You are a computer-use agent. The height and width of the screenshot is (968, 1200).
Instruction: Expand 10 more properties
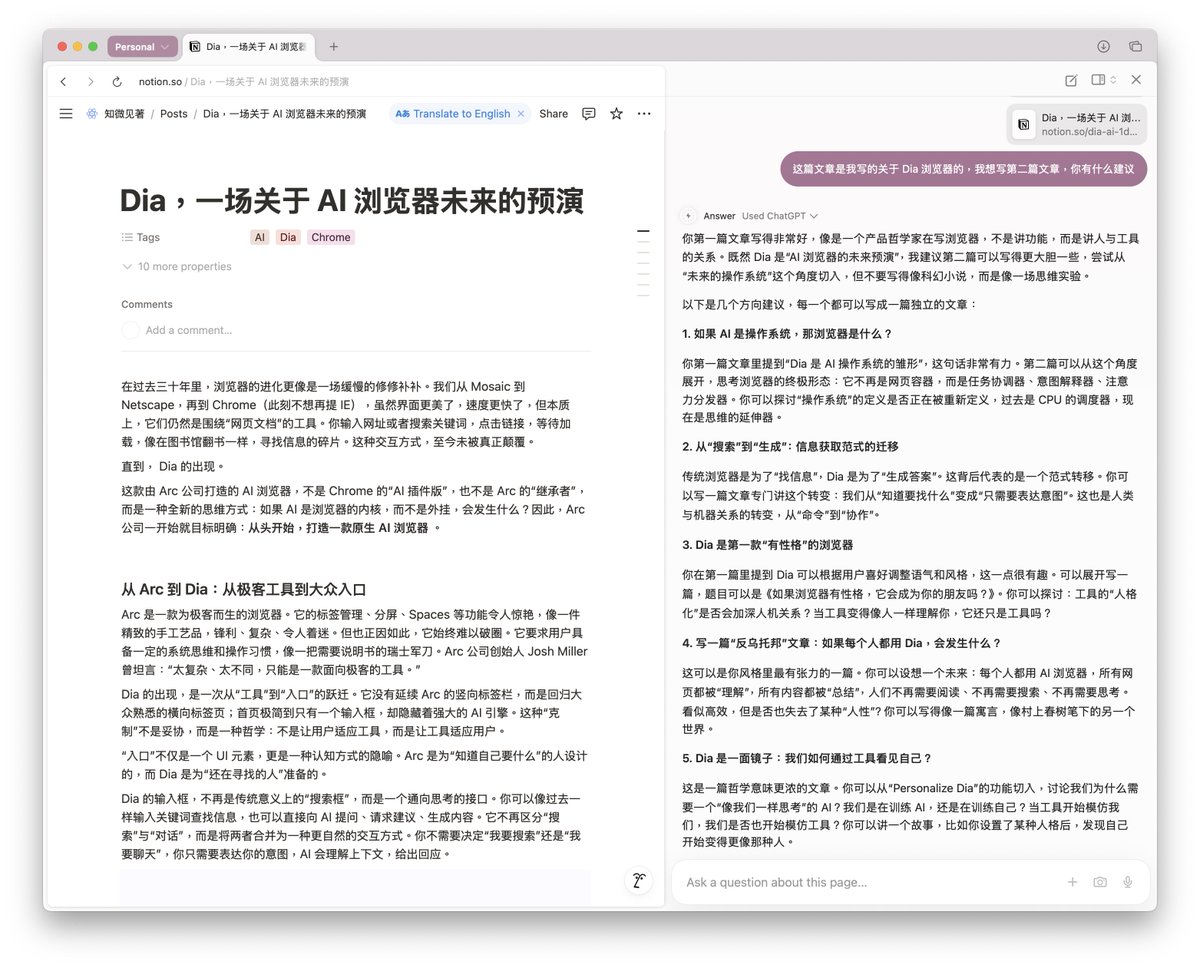point(177,267)
